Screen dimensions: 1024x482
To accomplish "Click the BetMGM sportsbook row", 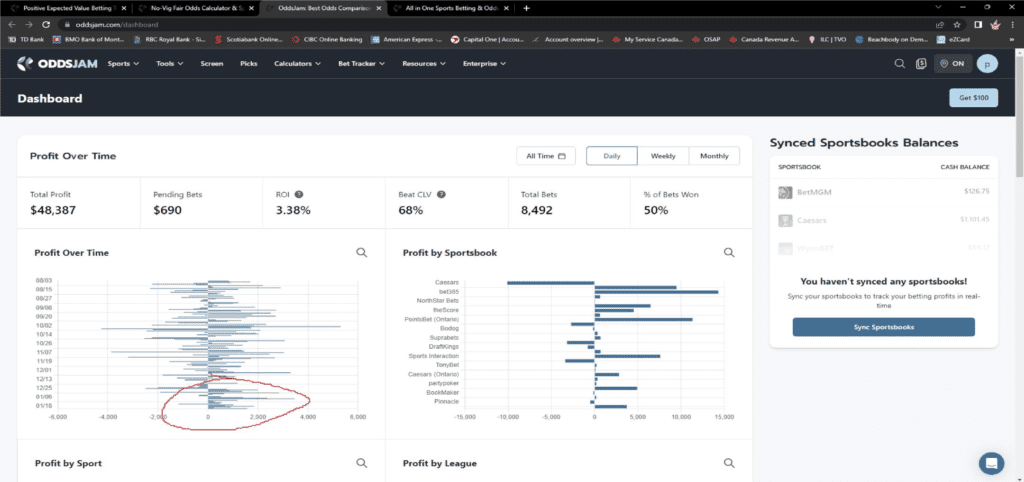I will [x=884, y=193].
